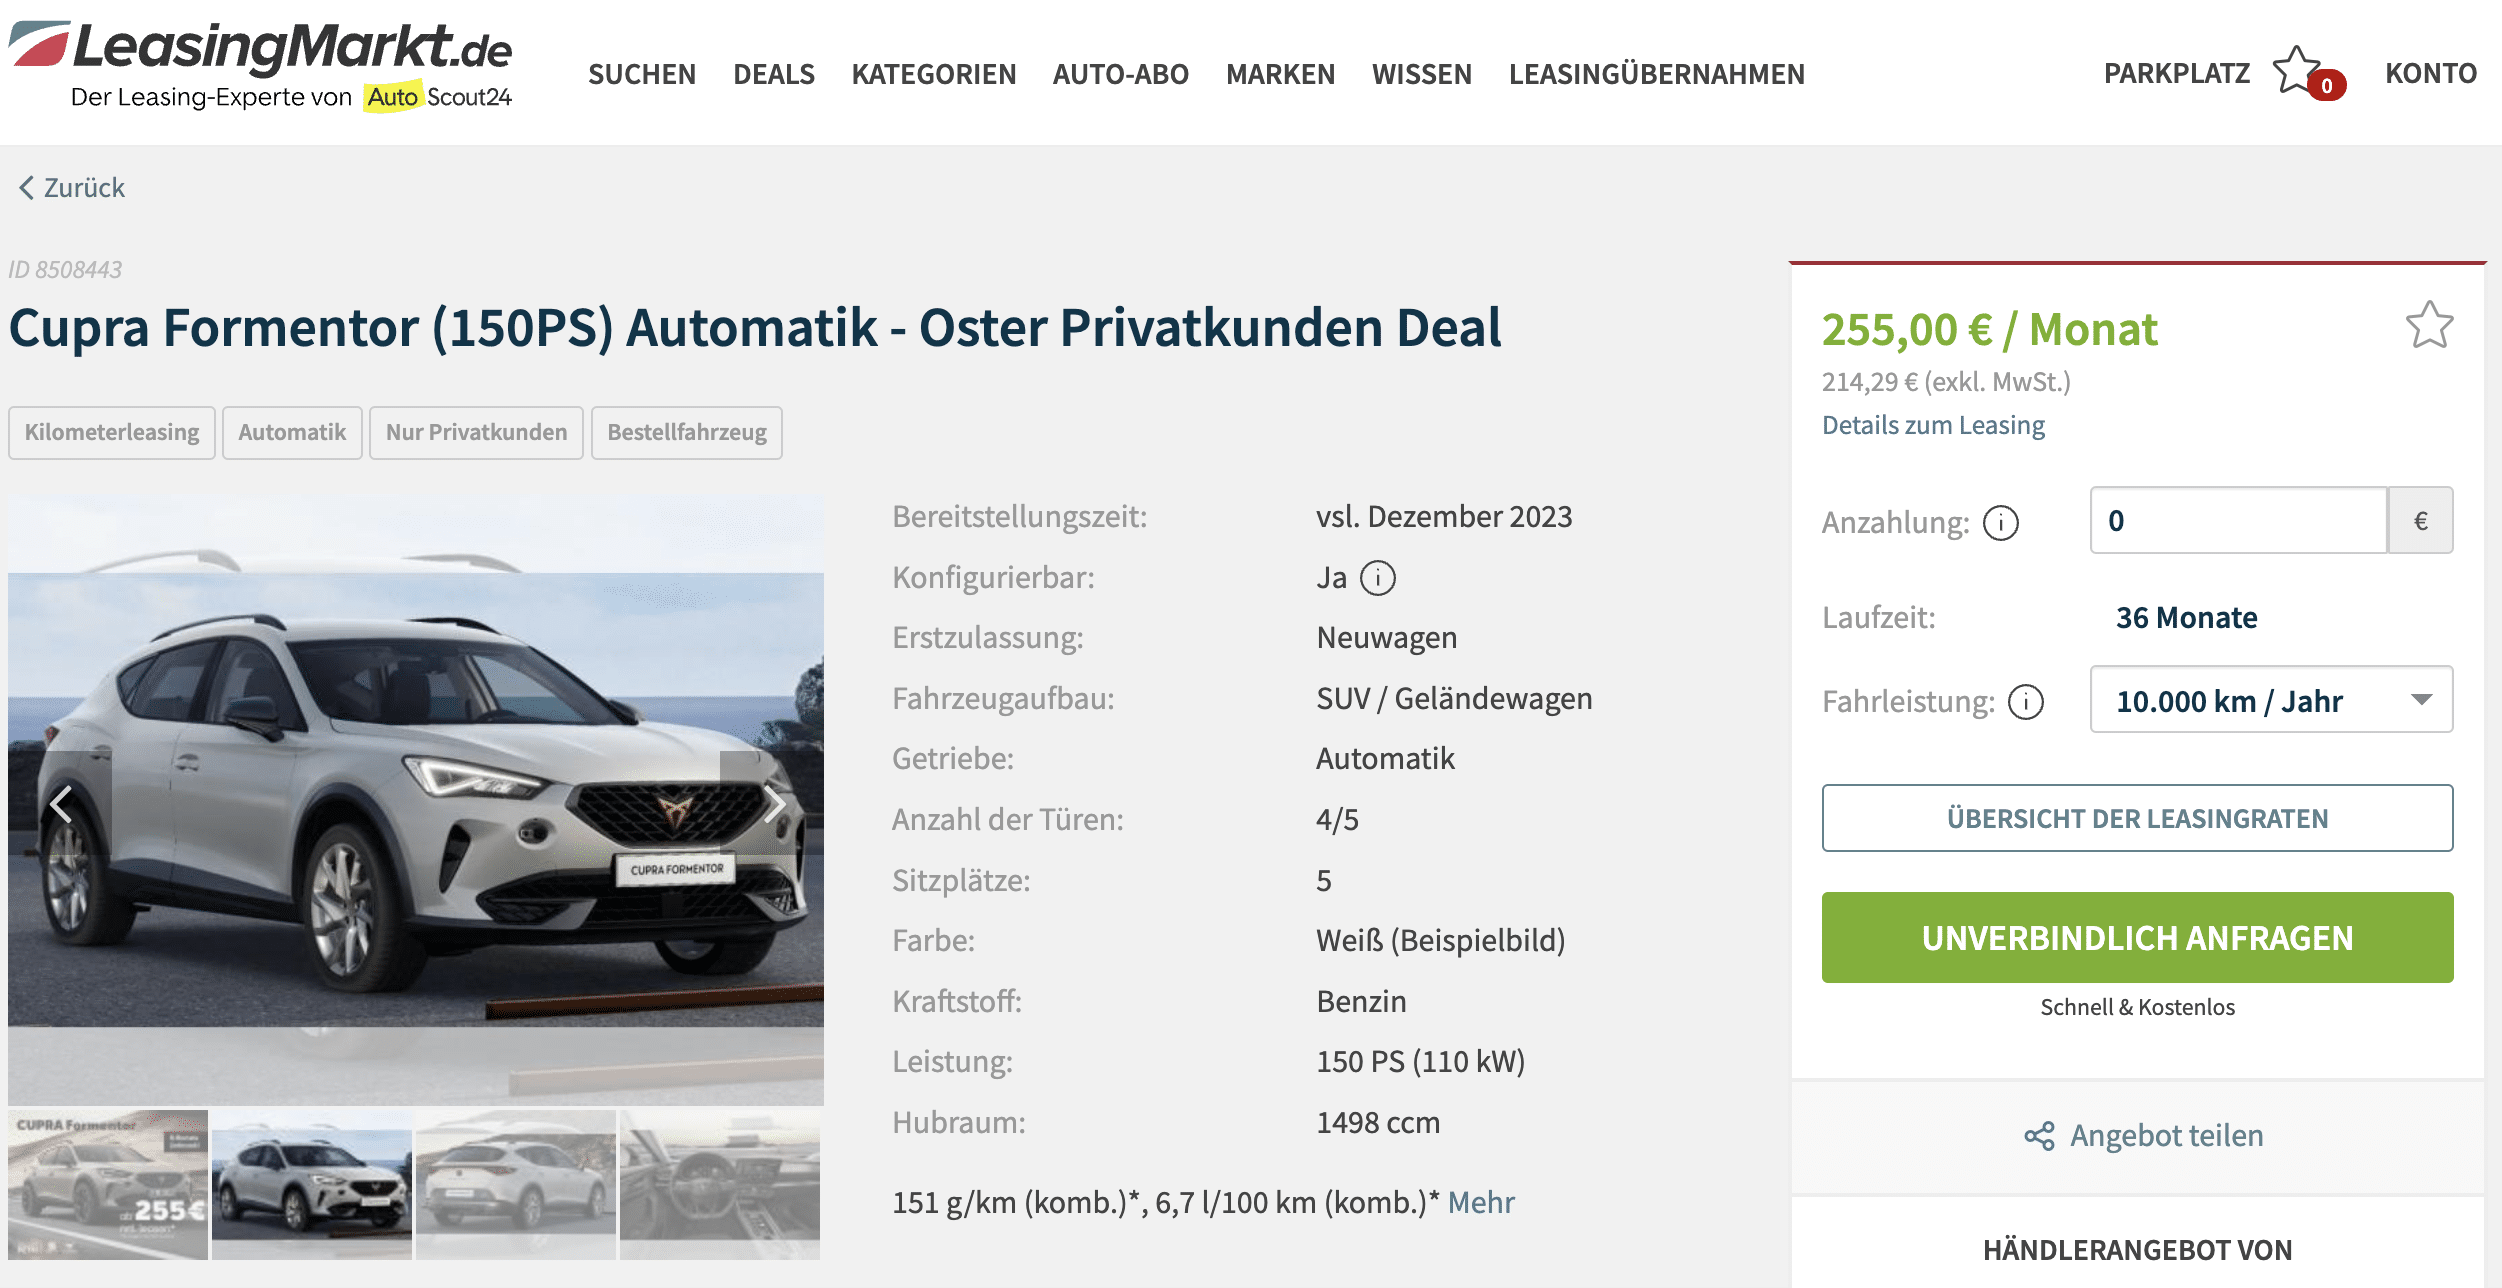Click UNVERBINDLICH ANFRAGEN button

coord(2137,937)
